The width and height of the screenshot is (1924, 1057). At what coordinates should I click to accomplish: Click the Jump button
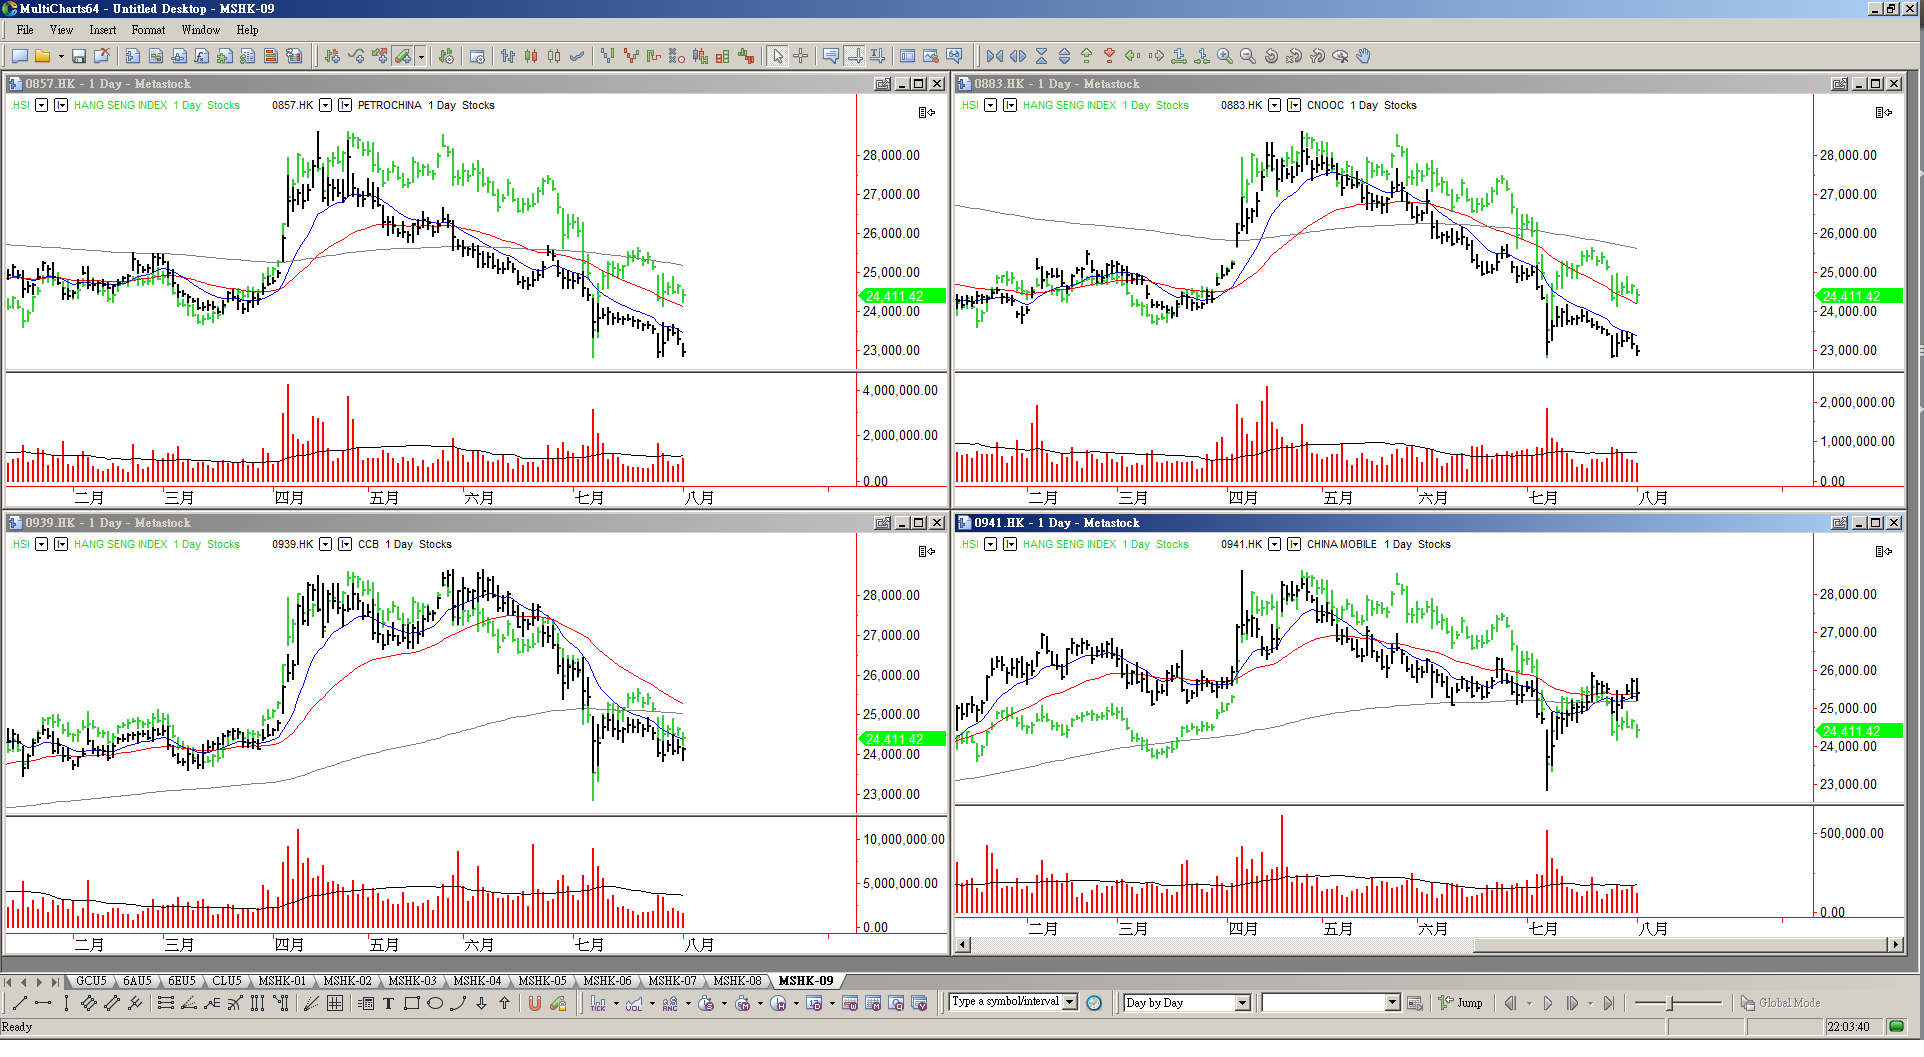[x=1460, y=1003]
